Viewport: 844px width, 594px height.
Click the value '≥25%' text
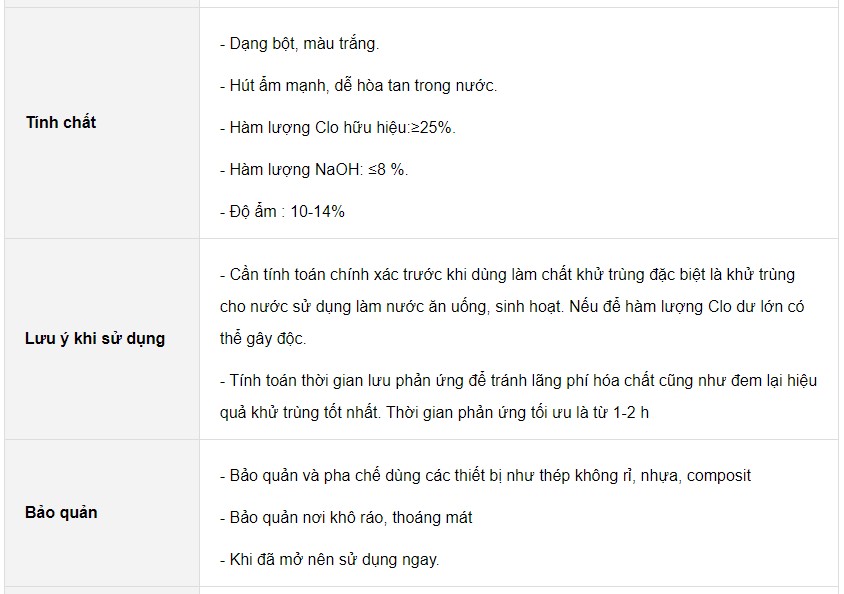tap(433, 128)
